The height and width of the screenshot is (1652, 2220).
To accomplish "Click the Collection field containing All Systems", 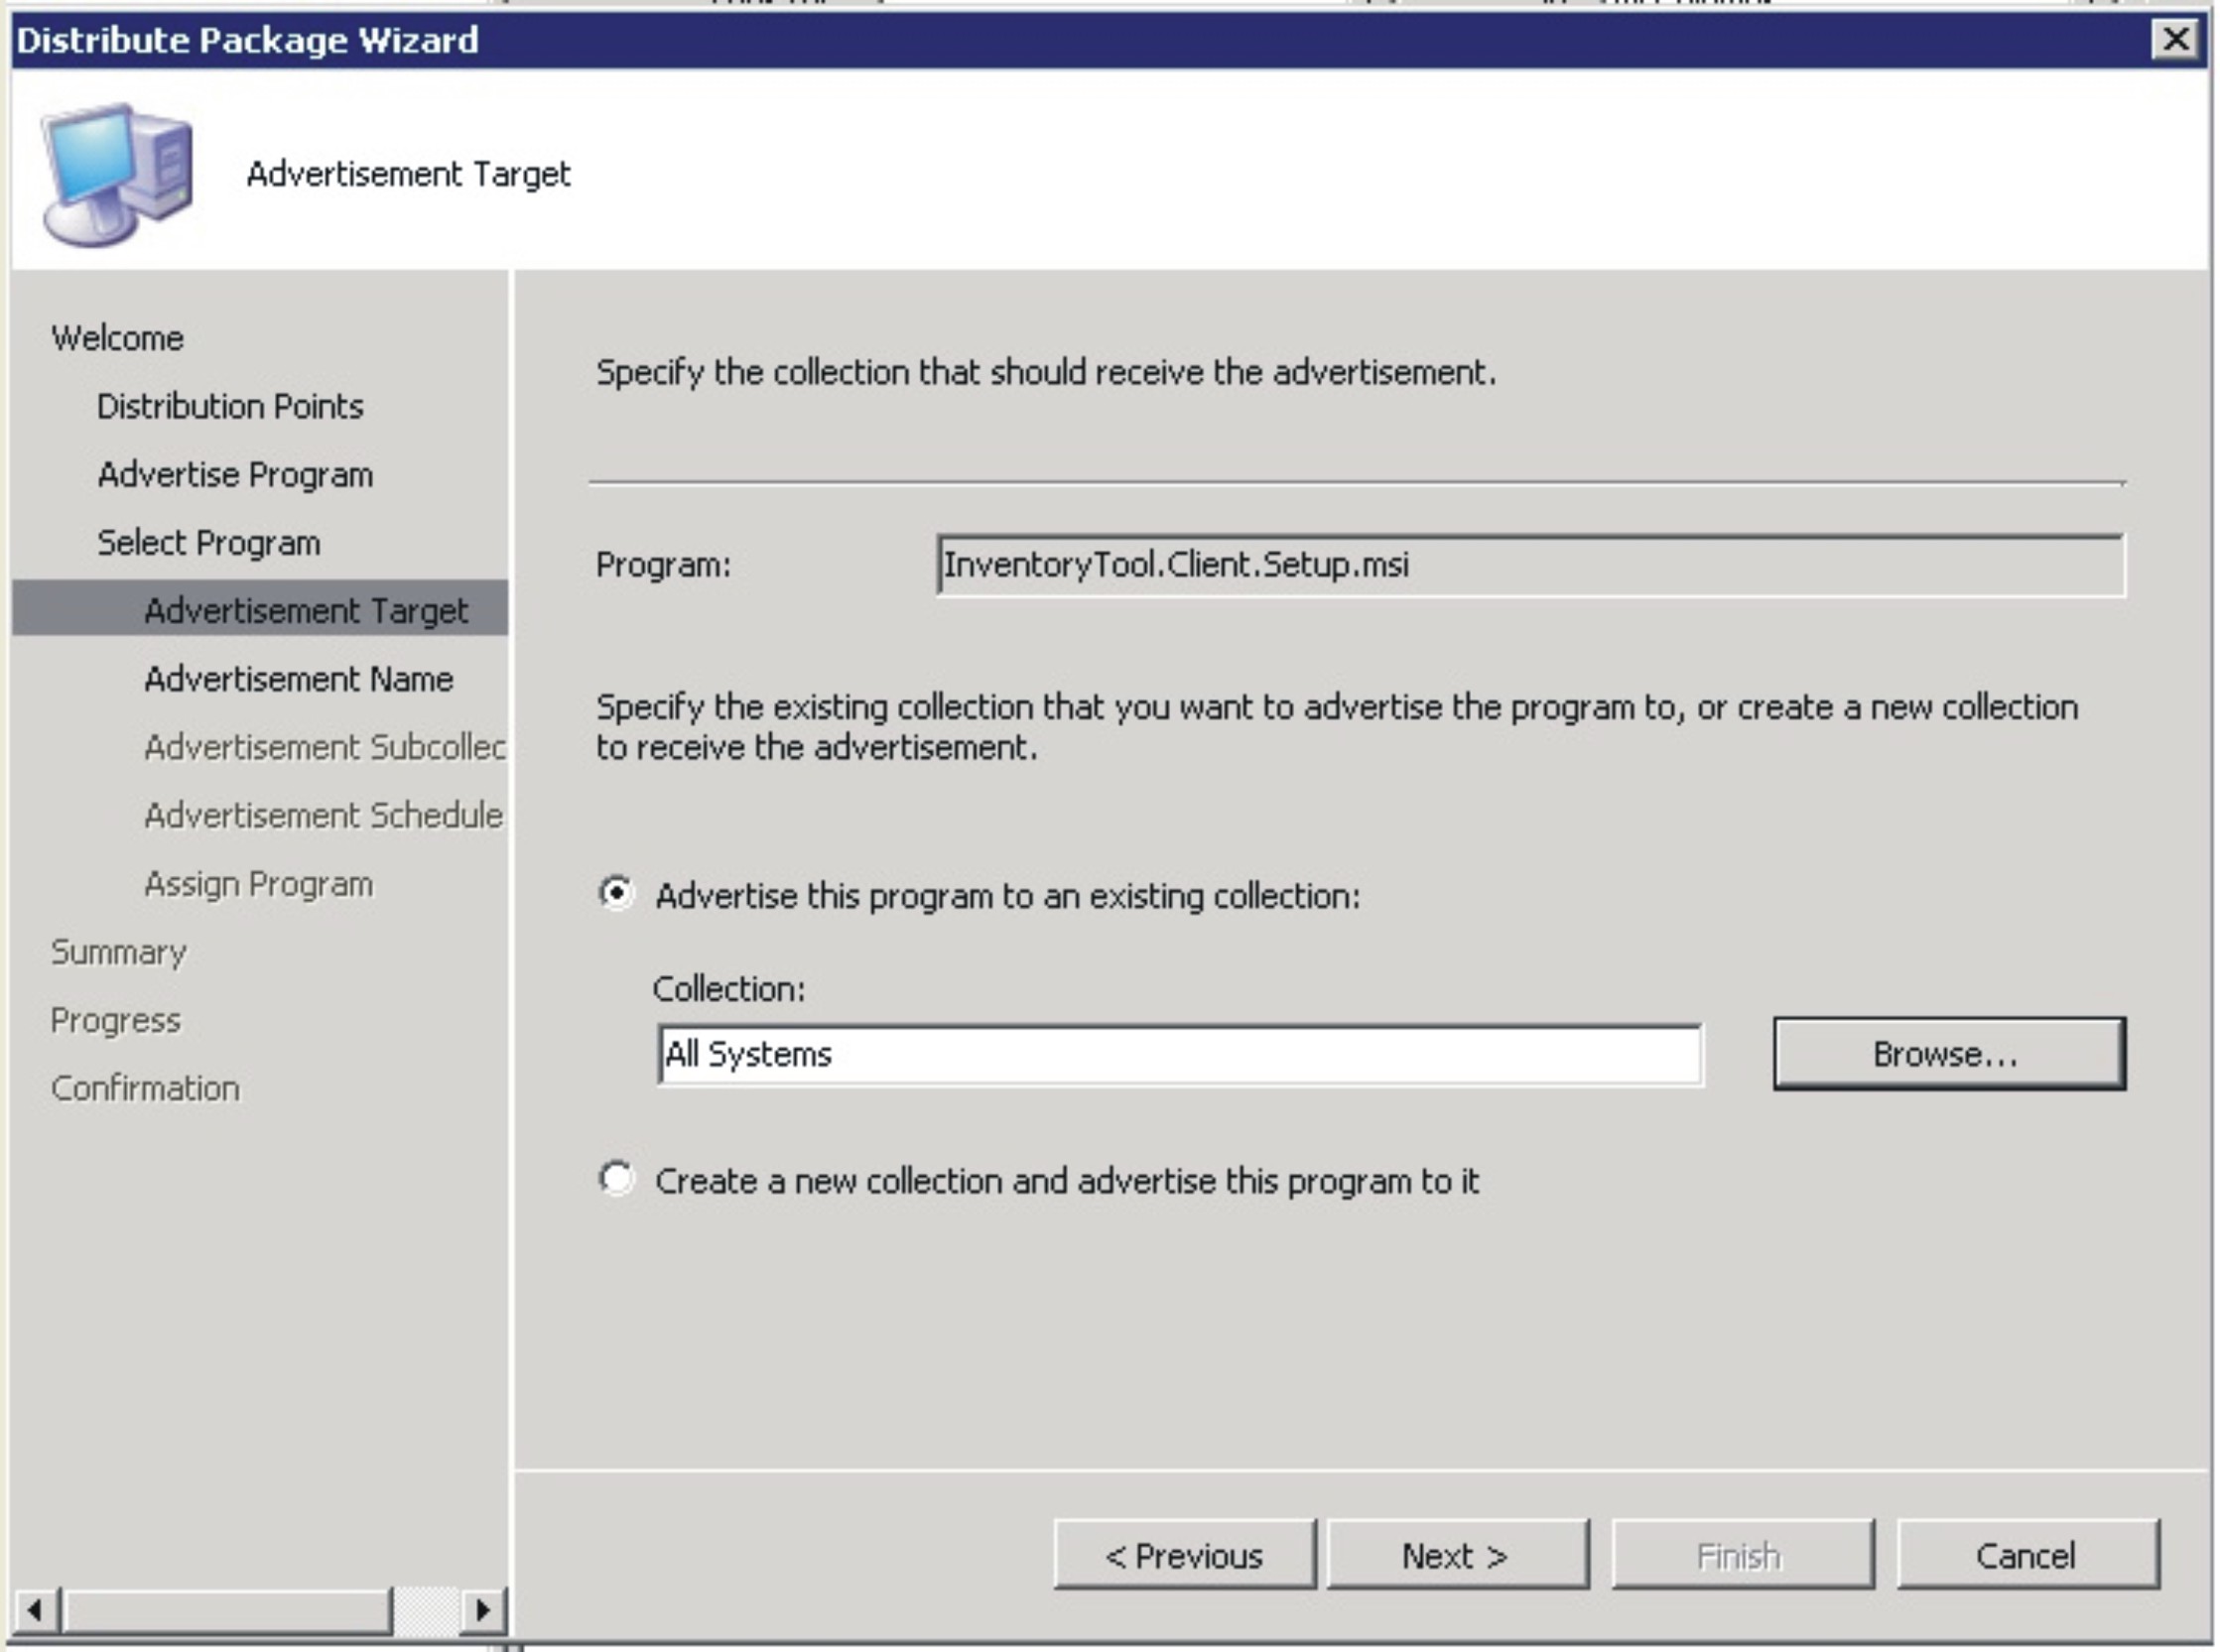I will click(1180, 1054).
